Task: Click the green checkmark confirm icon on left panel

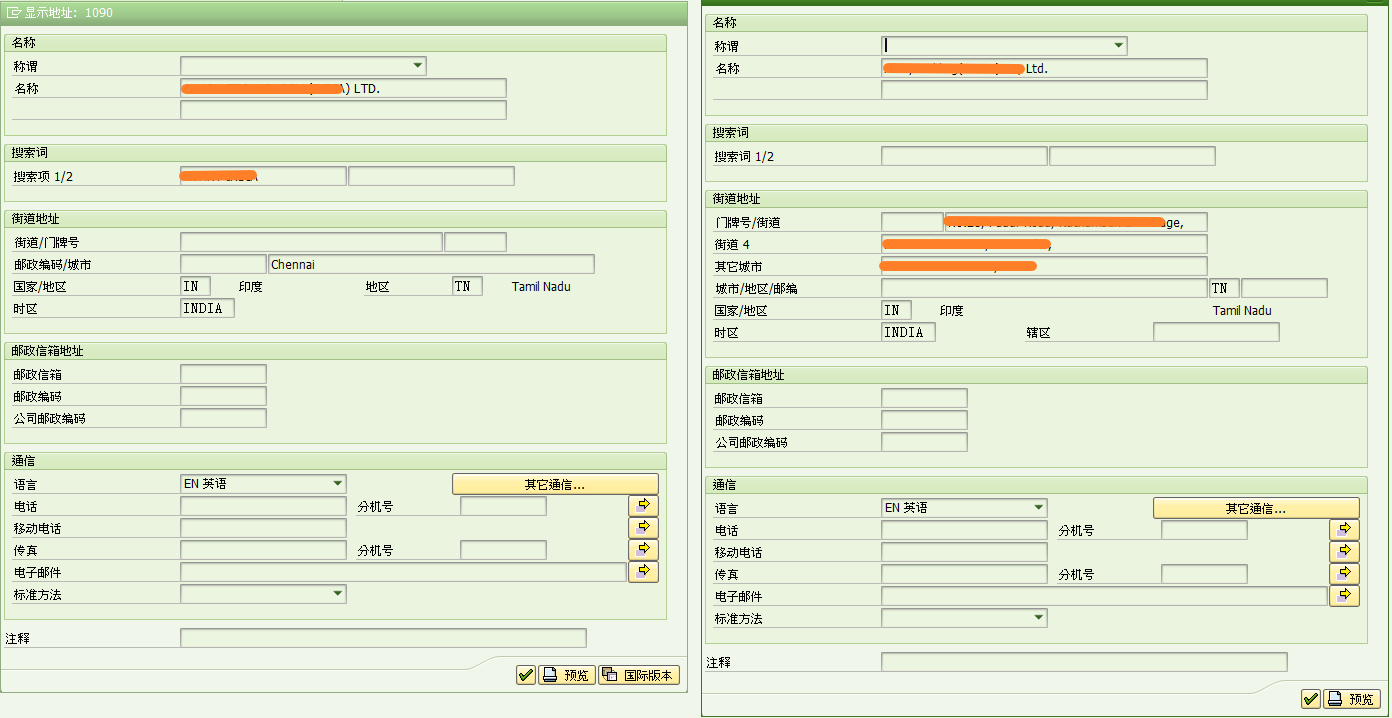Action: pos(525,674)
